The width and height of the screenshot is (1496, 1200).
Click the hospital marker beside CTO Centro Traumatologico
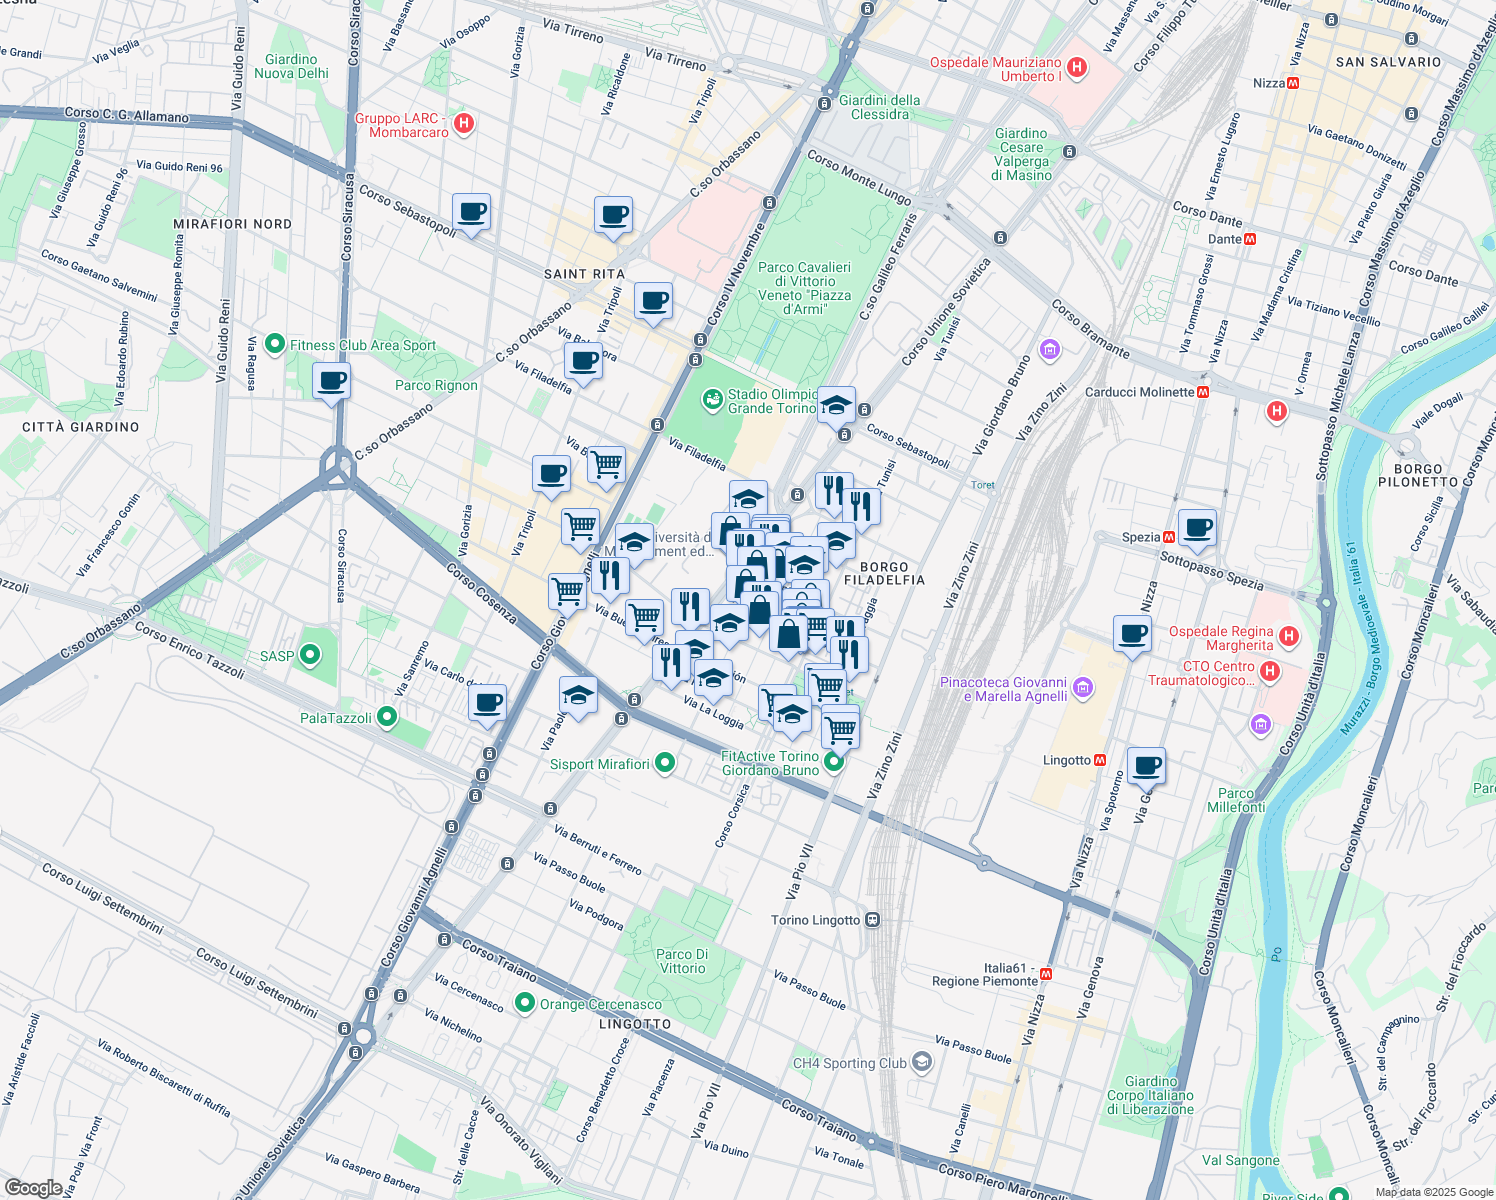tap(1271, 672)
